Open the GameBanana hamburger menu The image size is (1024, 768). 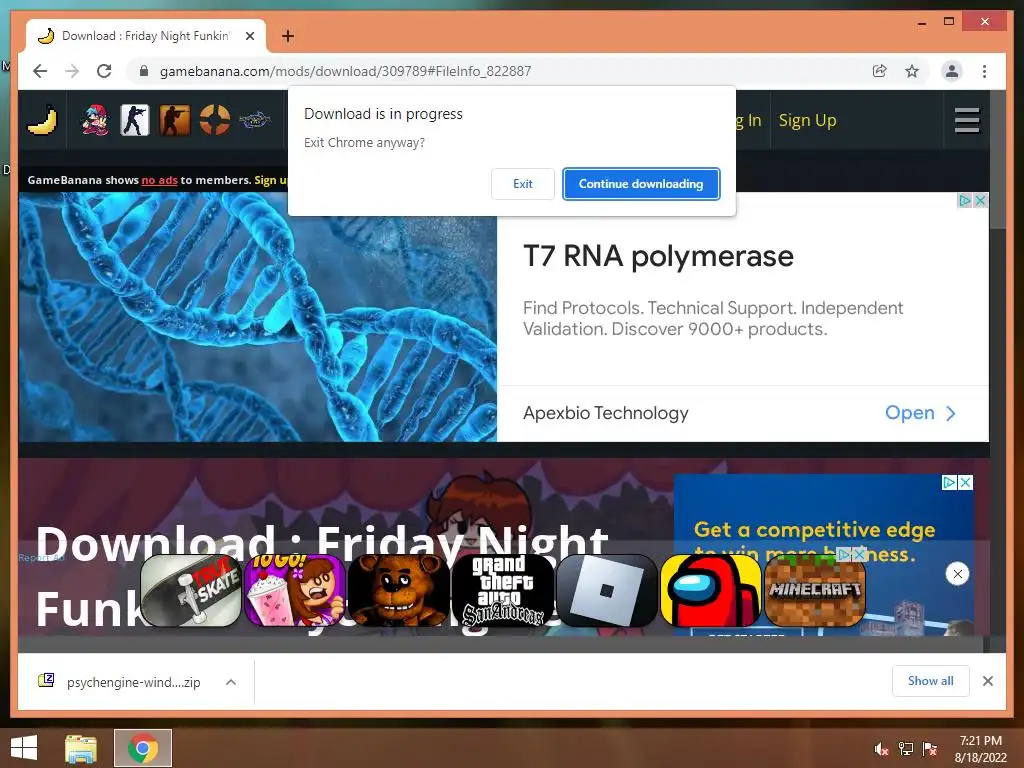pyautogui.click(x=967, y=120)
